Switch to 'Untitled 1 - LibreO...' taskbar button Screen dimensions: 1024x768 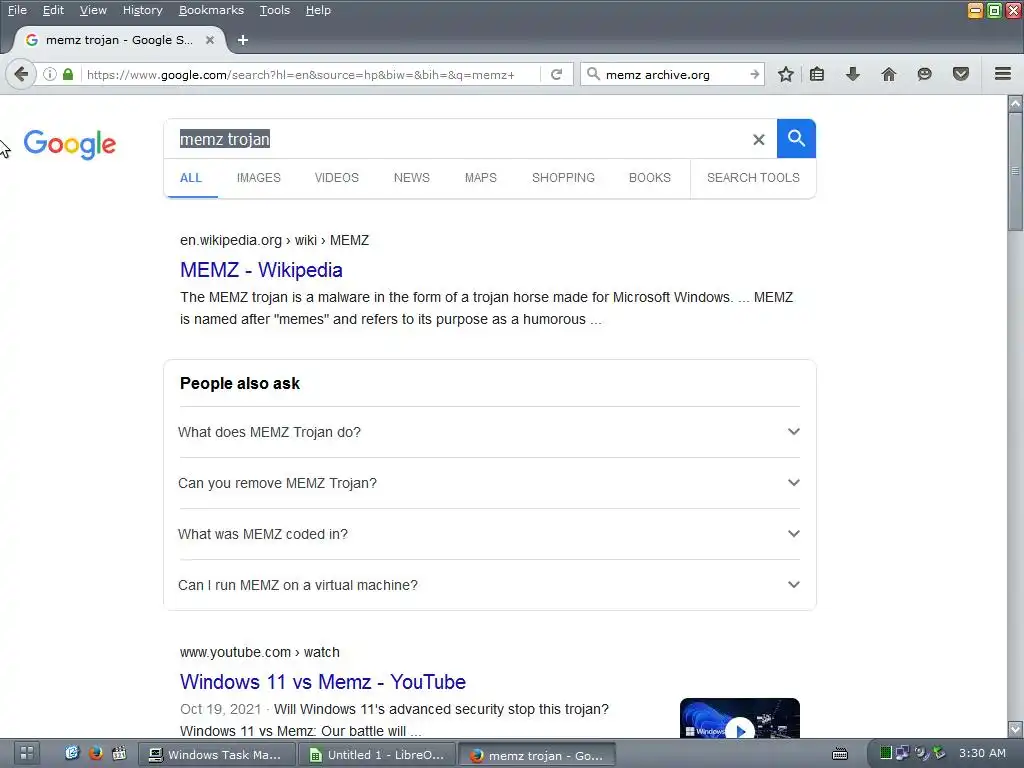pos(378,755)
